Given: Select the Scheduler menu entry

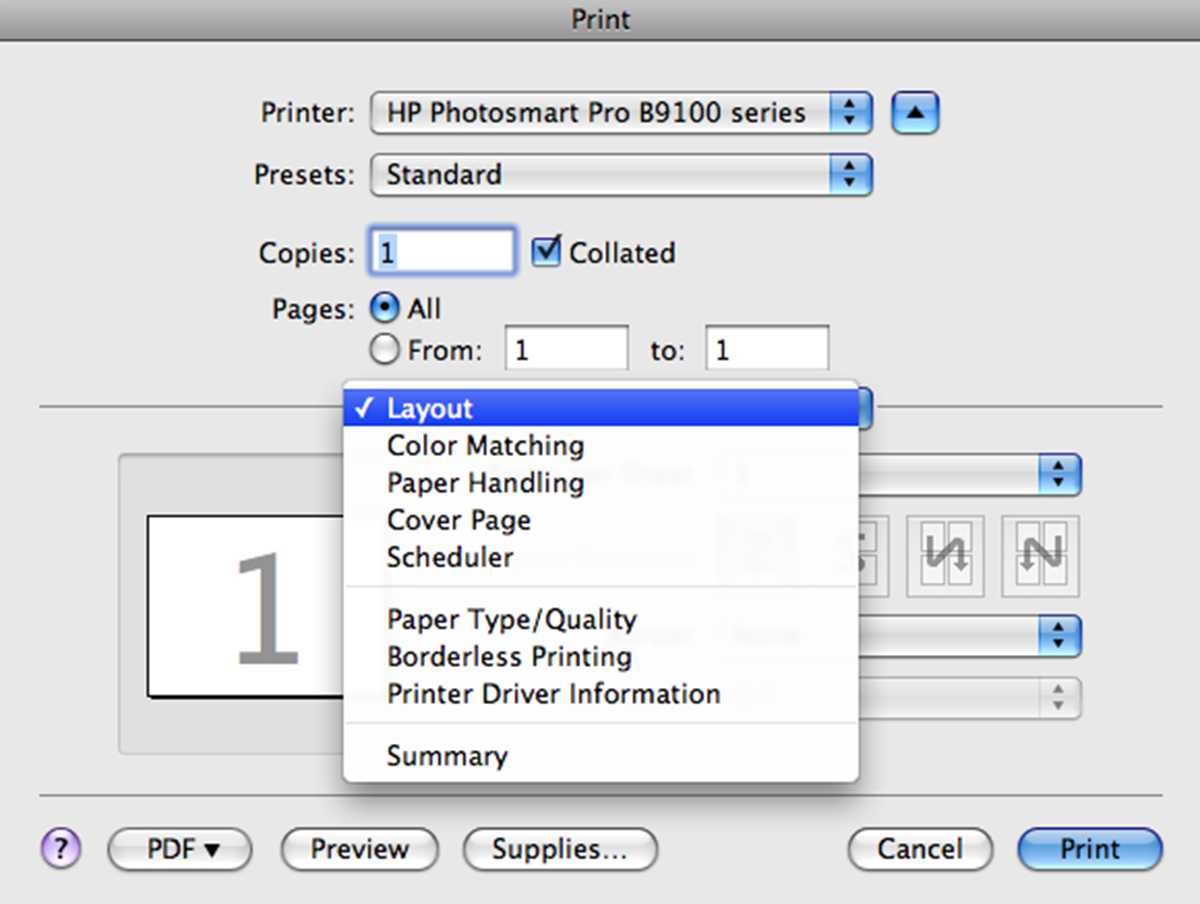Looking at the screenshot, I should click(x=601, y=557).
